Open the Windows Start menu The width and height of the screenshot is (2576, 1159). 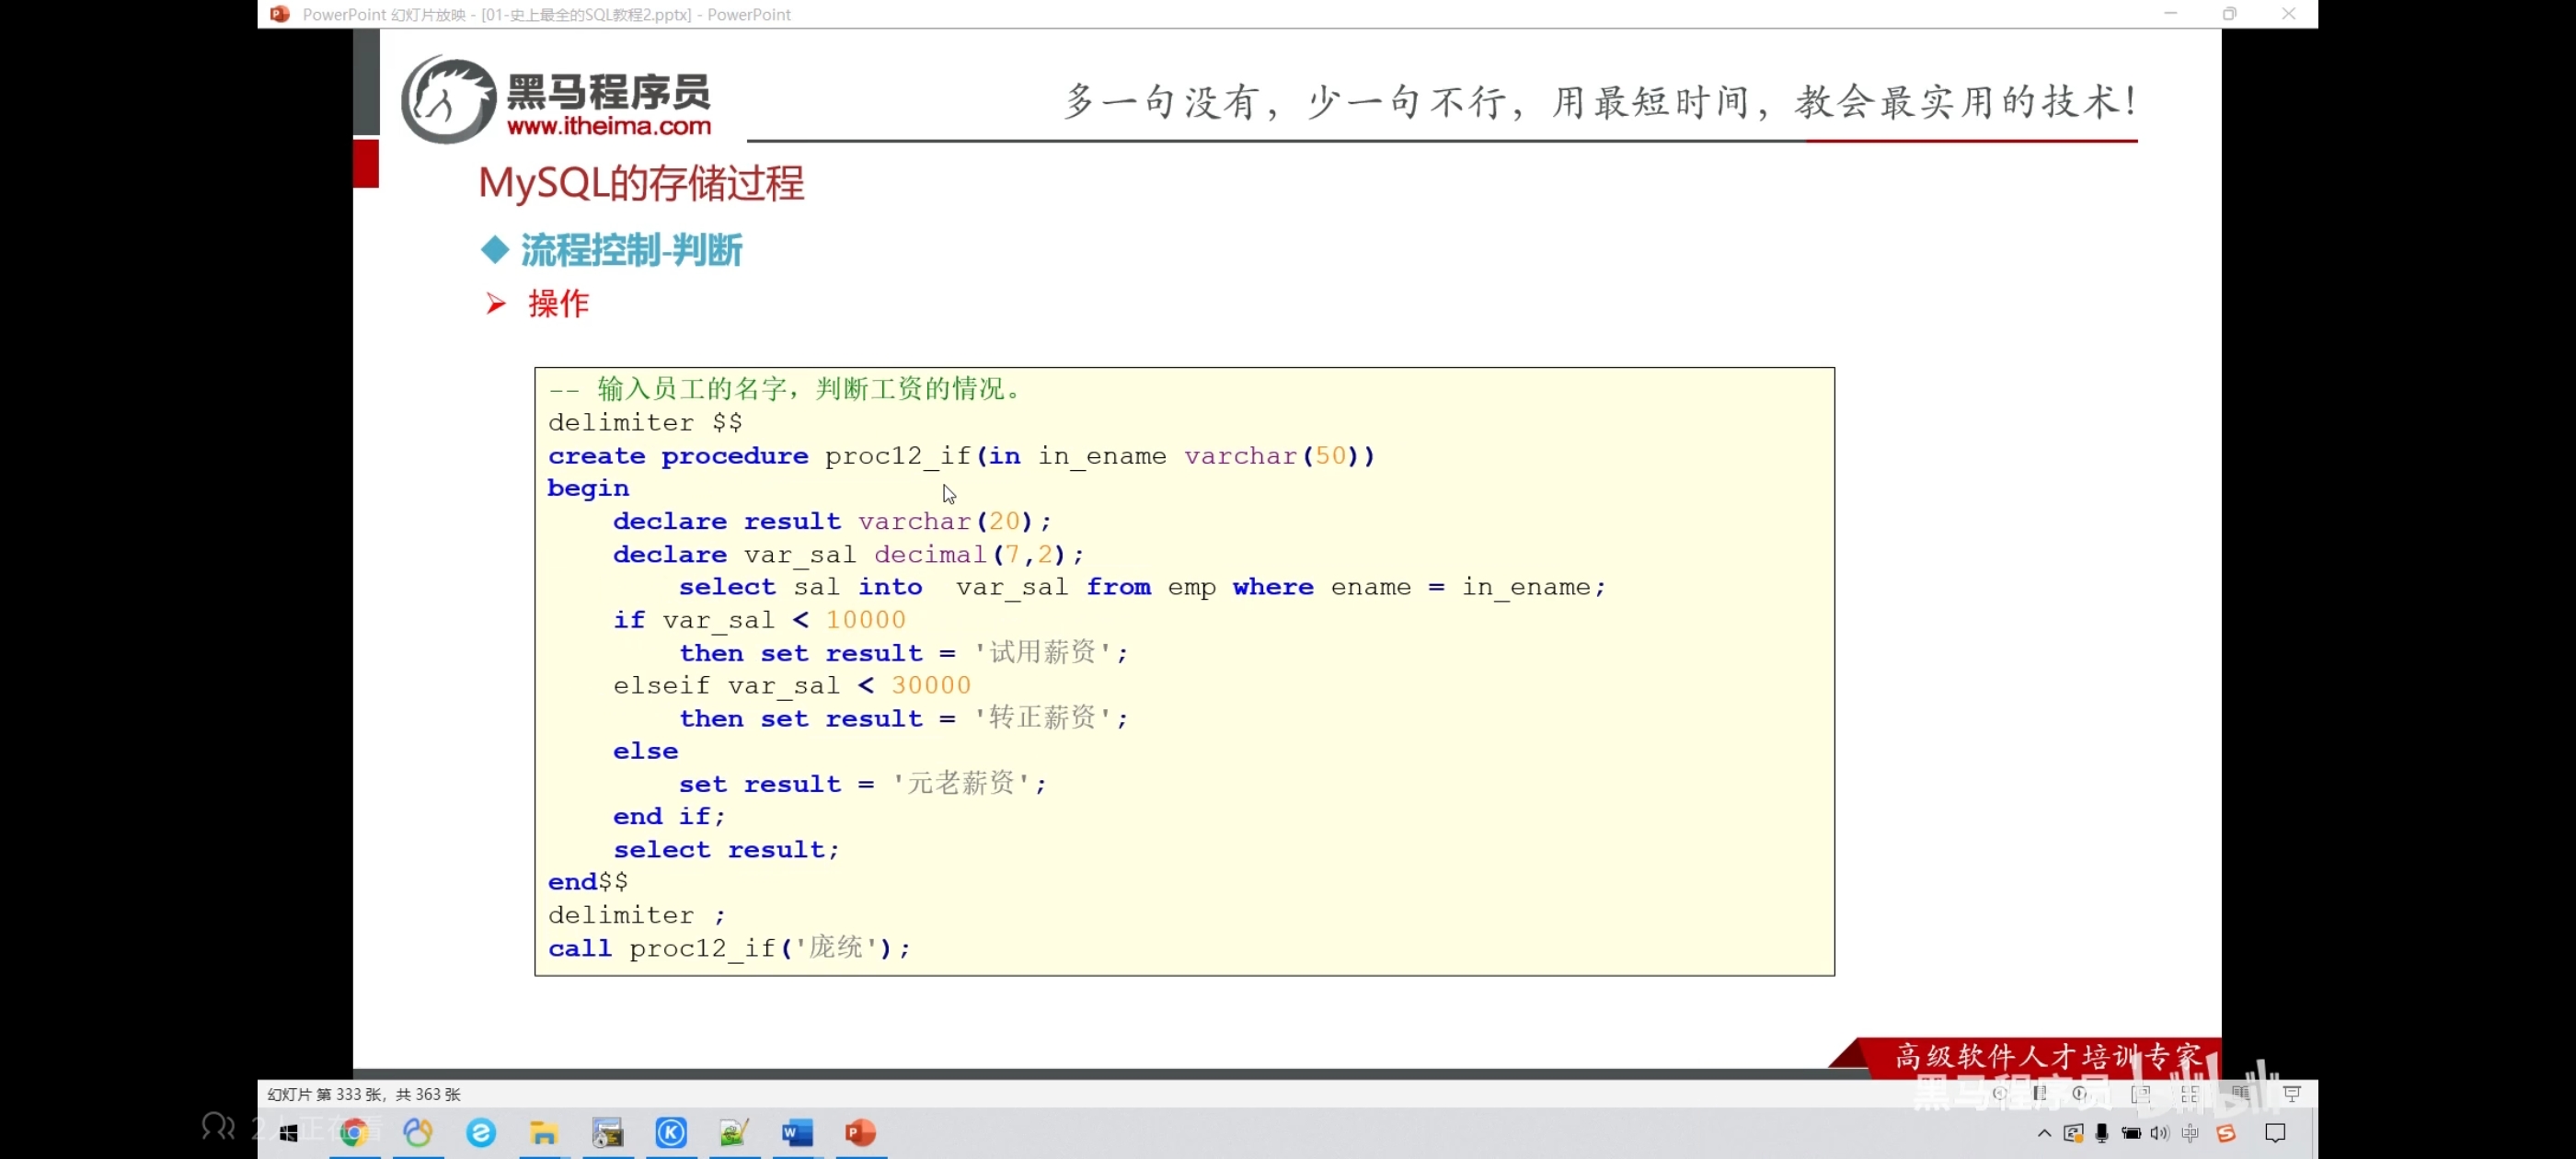tap(289, 1133)
